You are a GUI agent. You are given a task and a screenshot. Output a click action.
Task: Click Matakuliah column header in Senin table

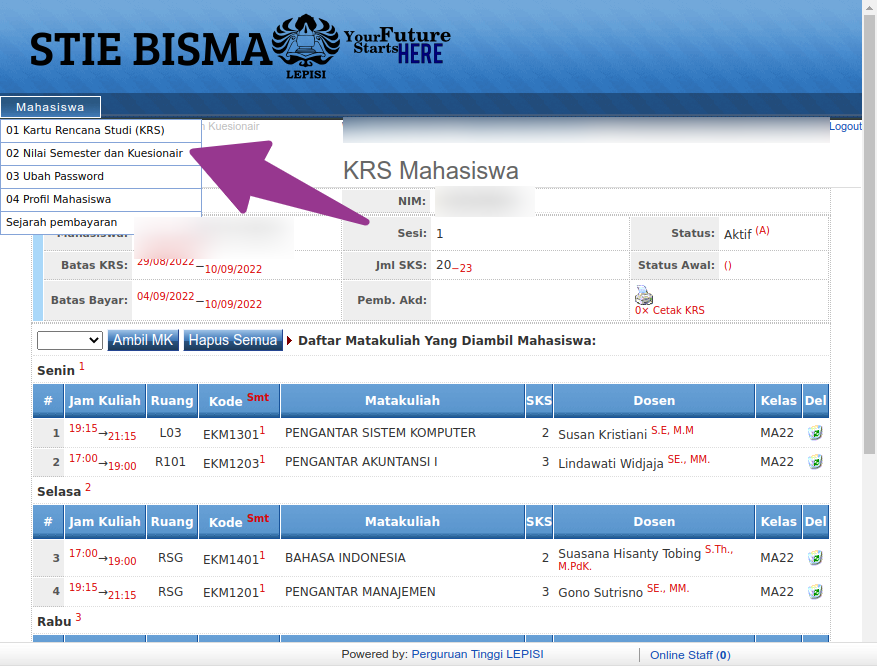point(403,400)
